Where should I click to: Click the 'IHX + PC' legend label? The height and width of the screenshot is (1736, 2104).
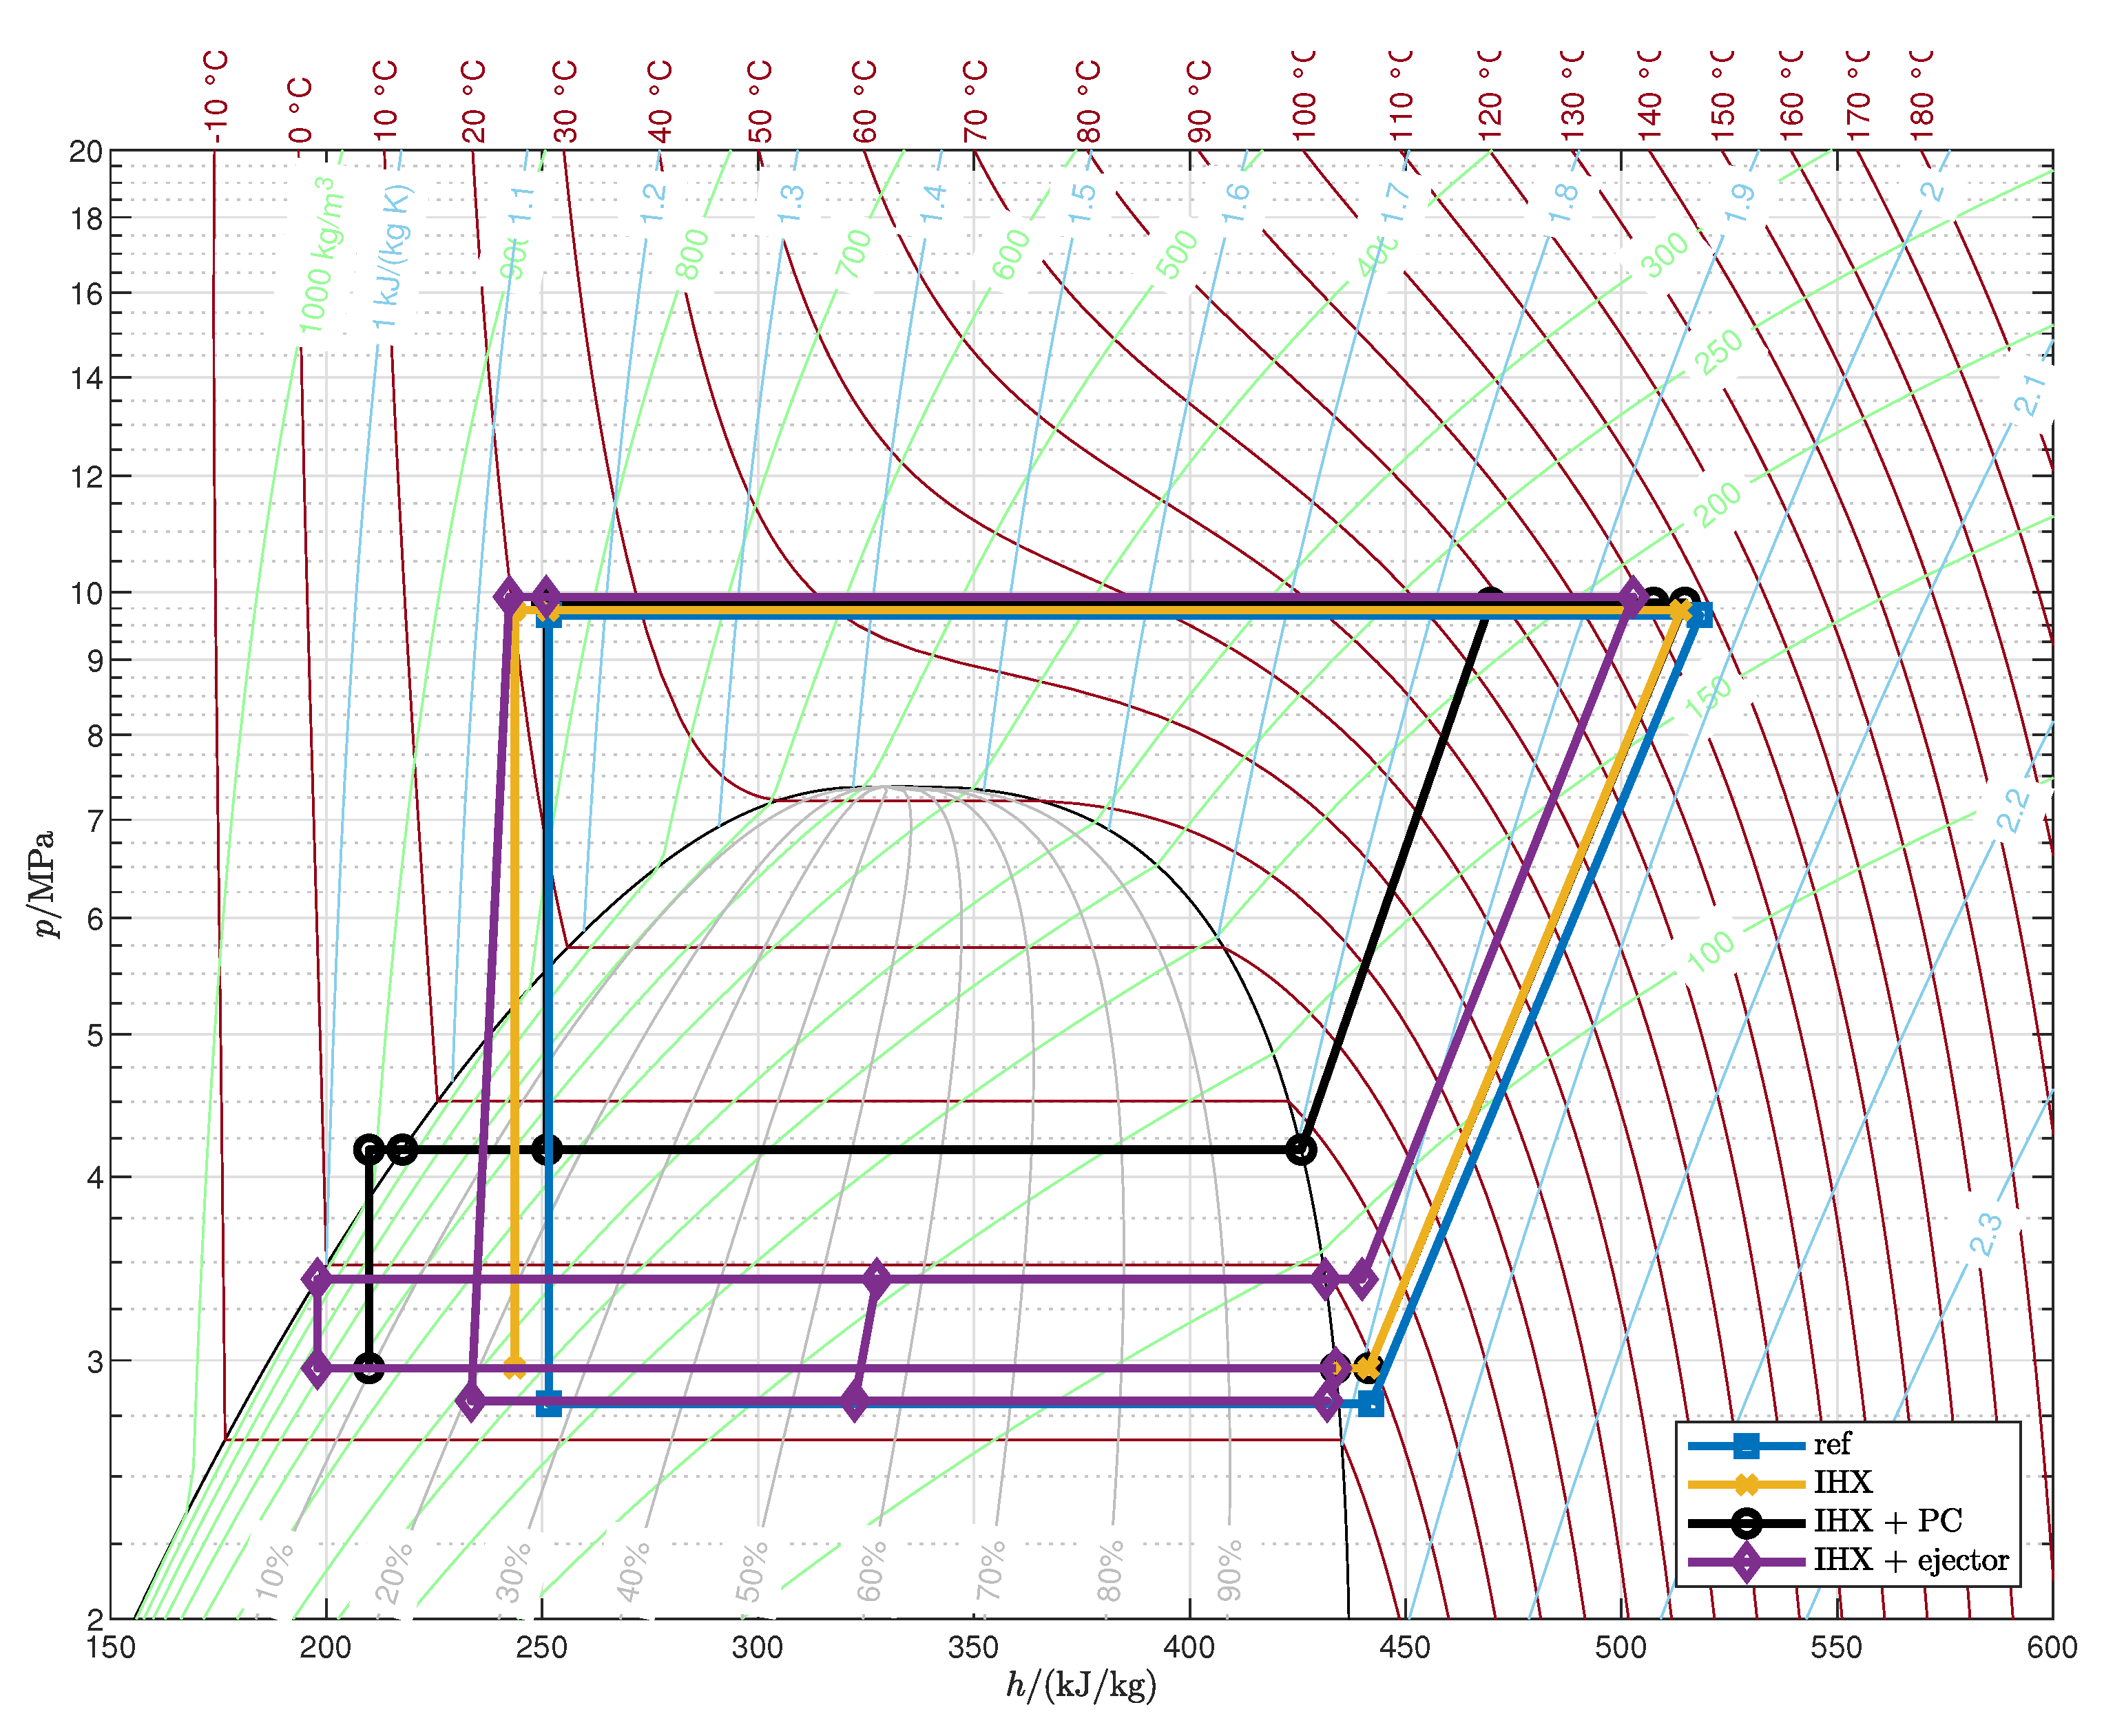(1887, 1522)
